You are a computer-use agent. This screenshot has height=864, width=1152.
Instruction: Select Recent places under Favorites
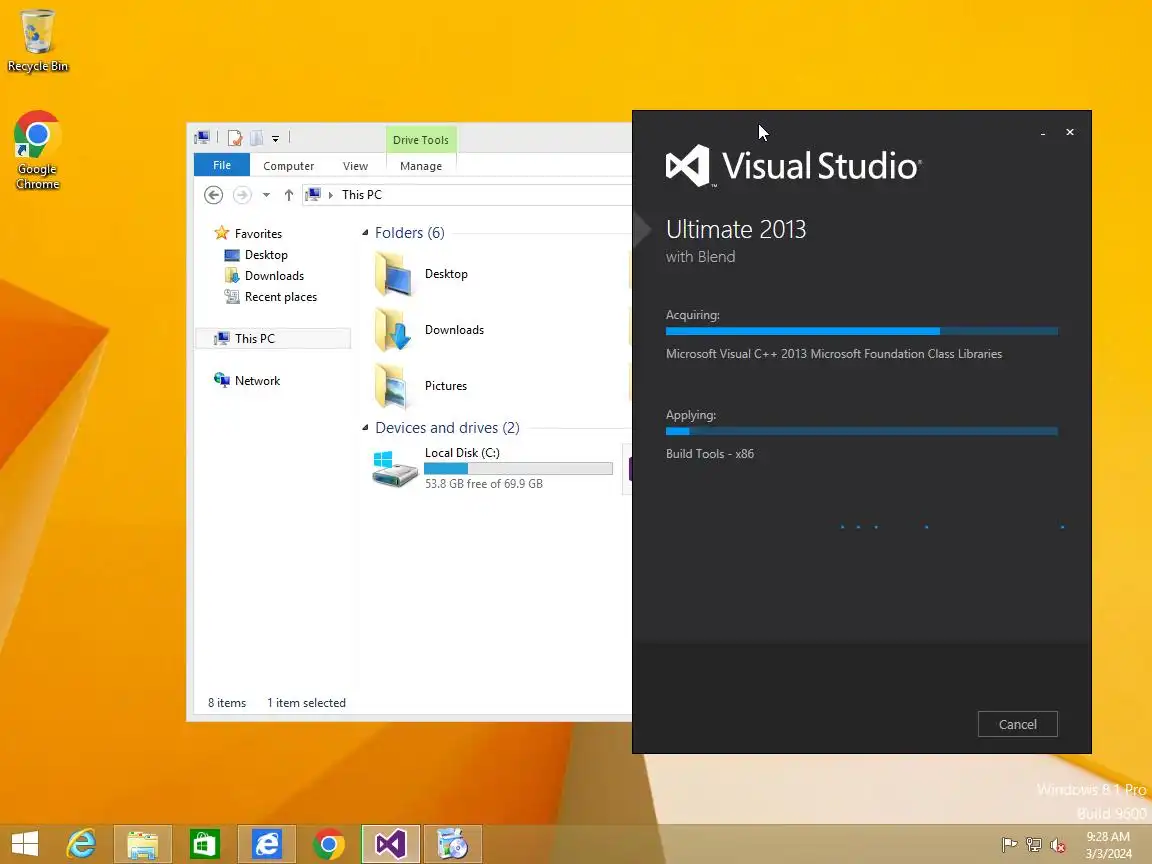271,297
